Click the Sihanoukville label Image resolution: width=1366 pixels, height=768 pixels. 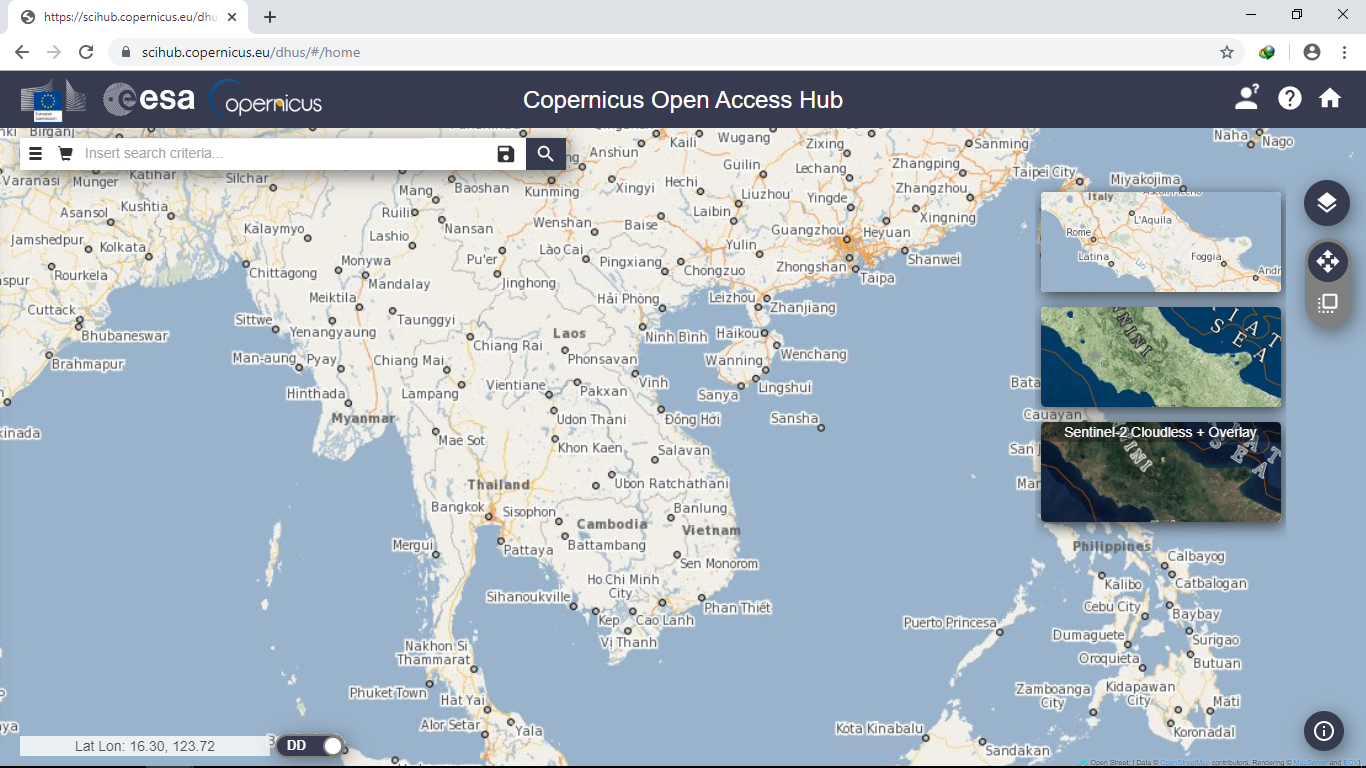(x=528, y=597)
